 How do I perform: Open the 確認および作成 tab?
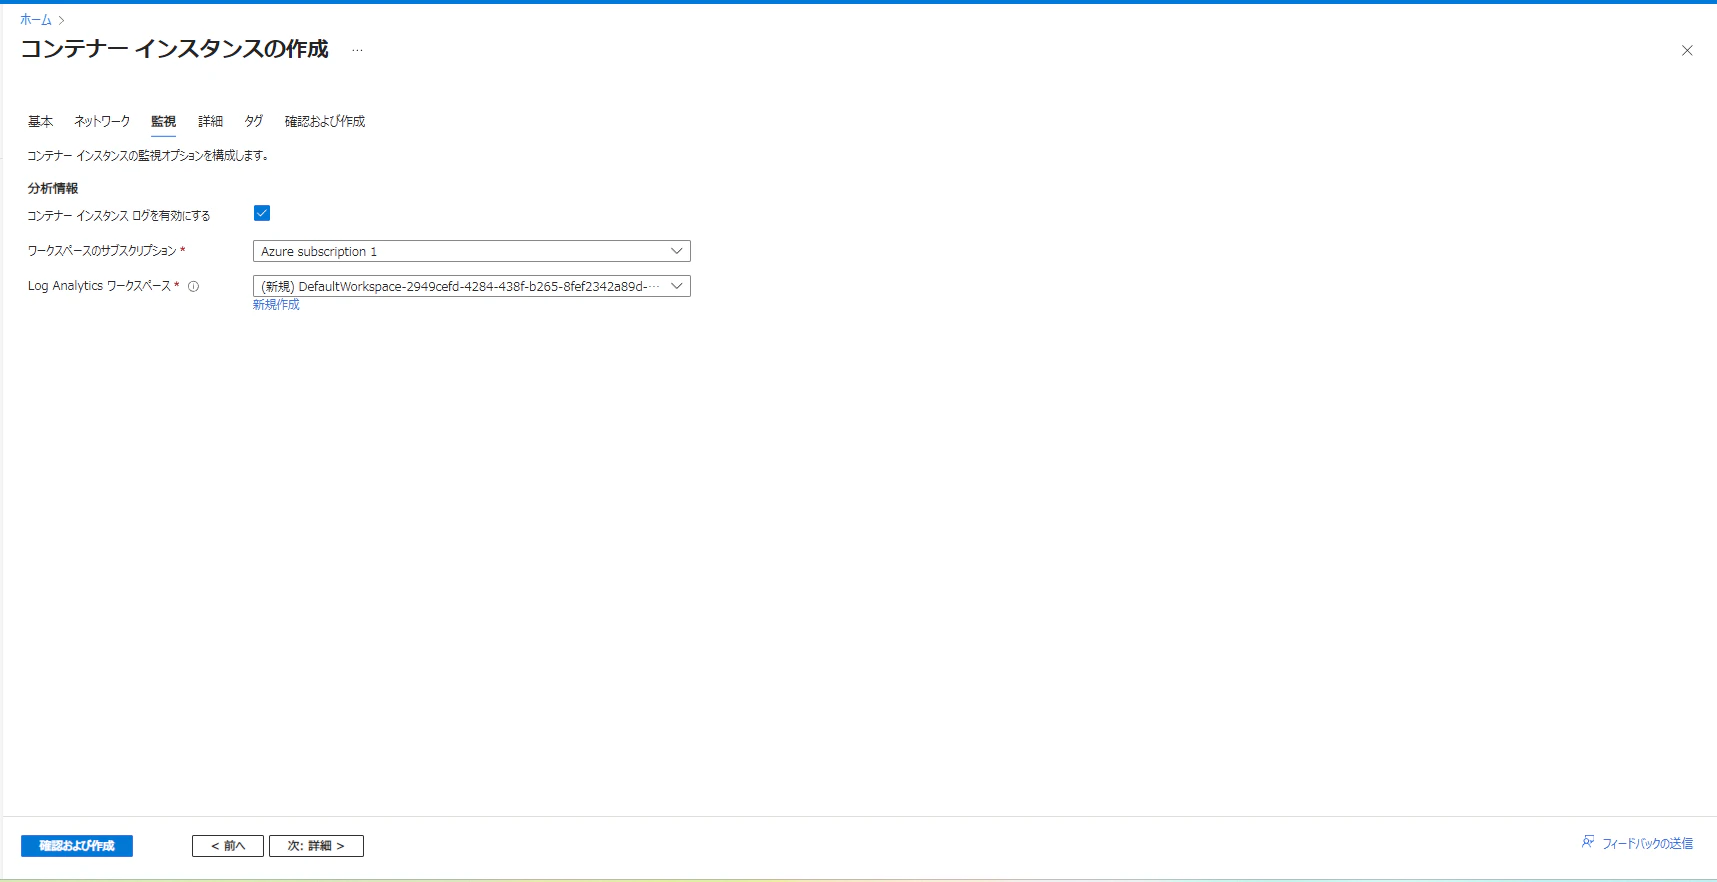tap(325, 121)
